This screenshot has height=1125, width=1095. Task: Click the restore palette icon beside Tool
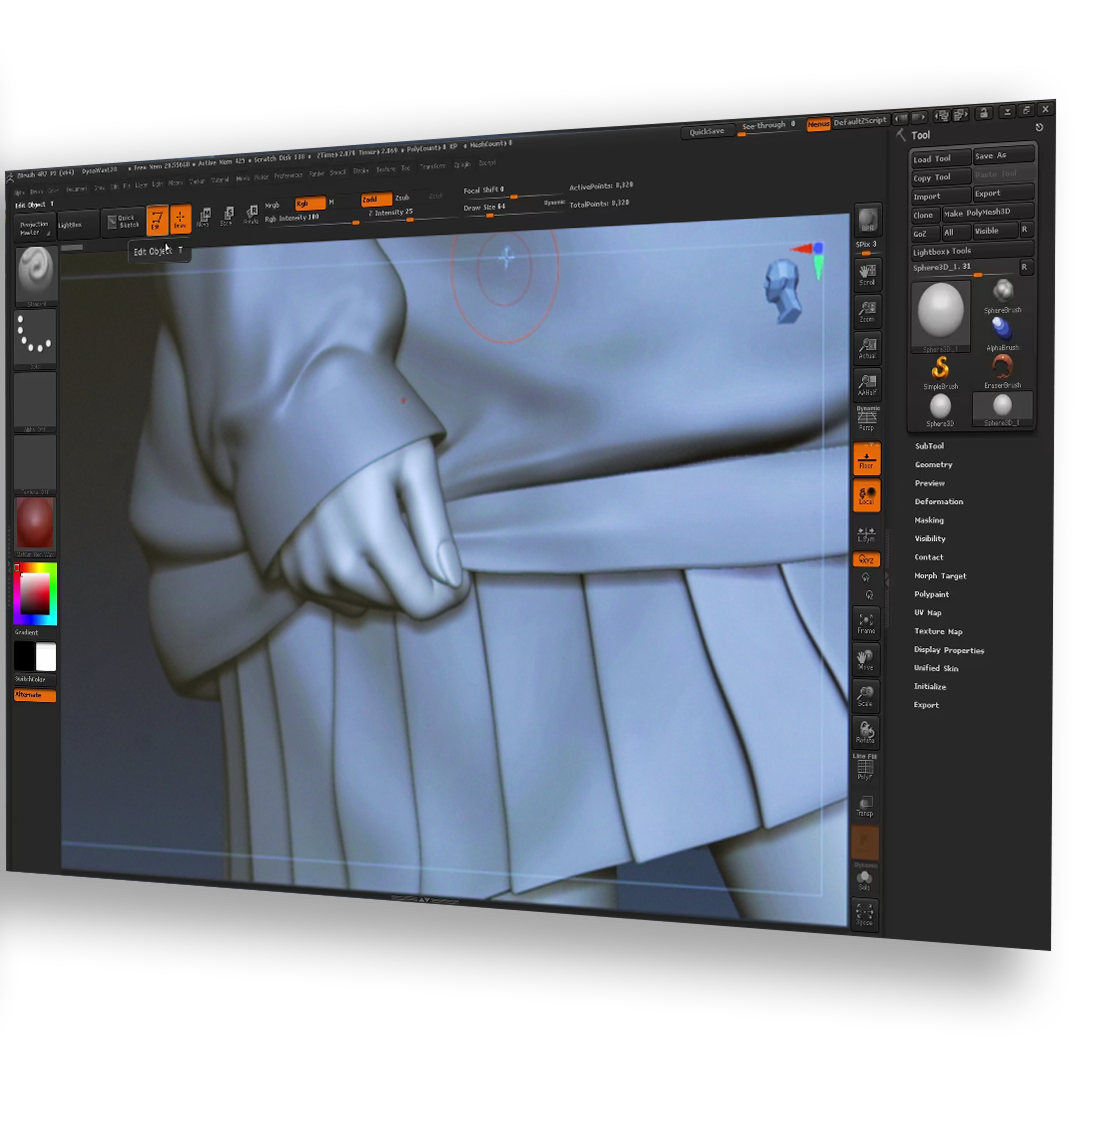[x=1039, y=128]
